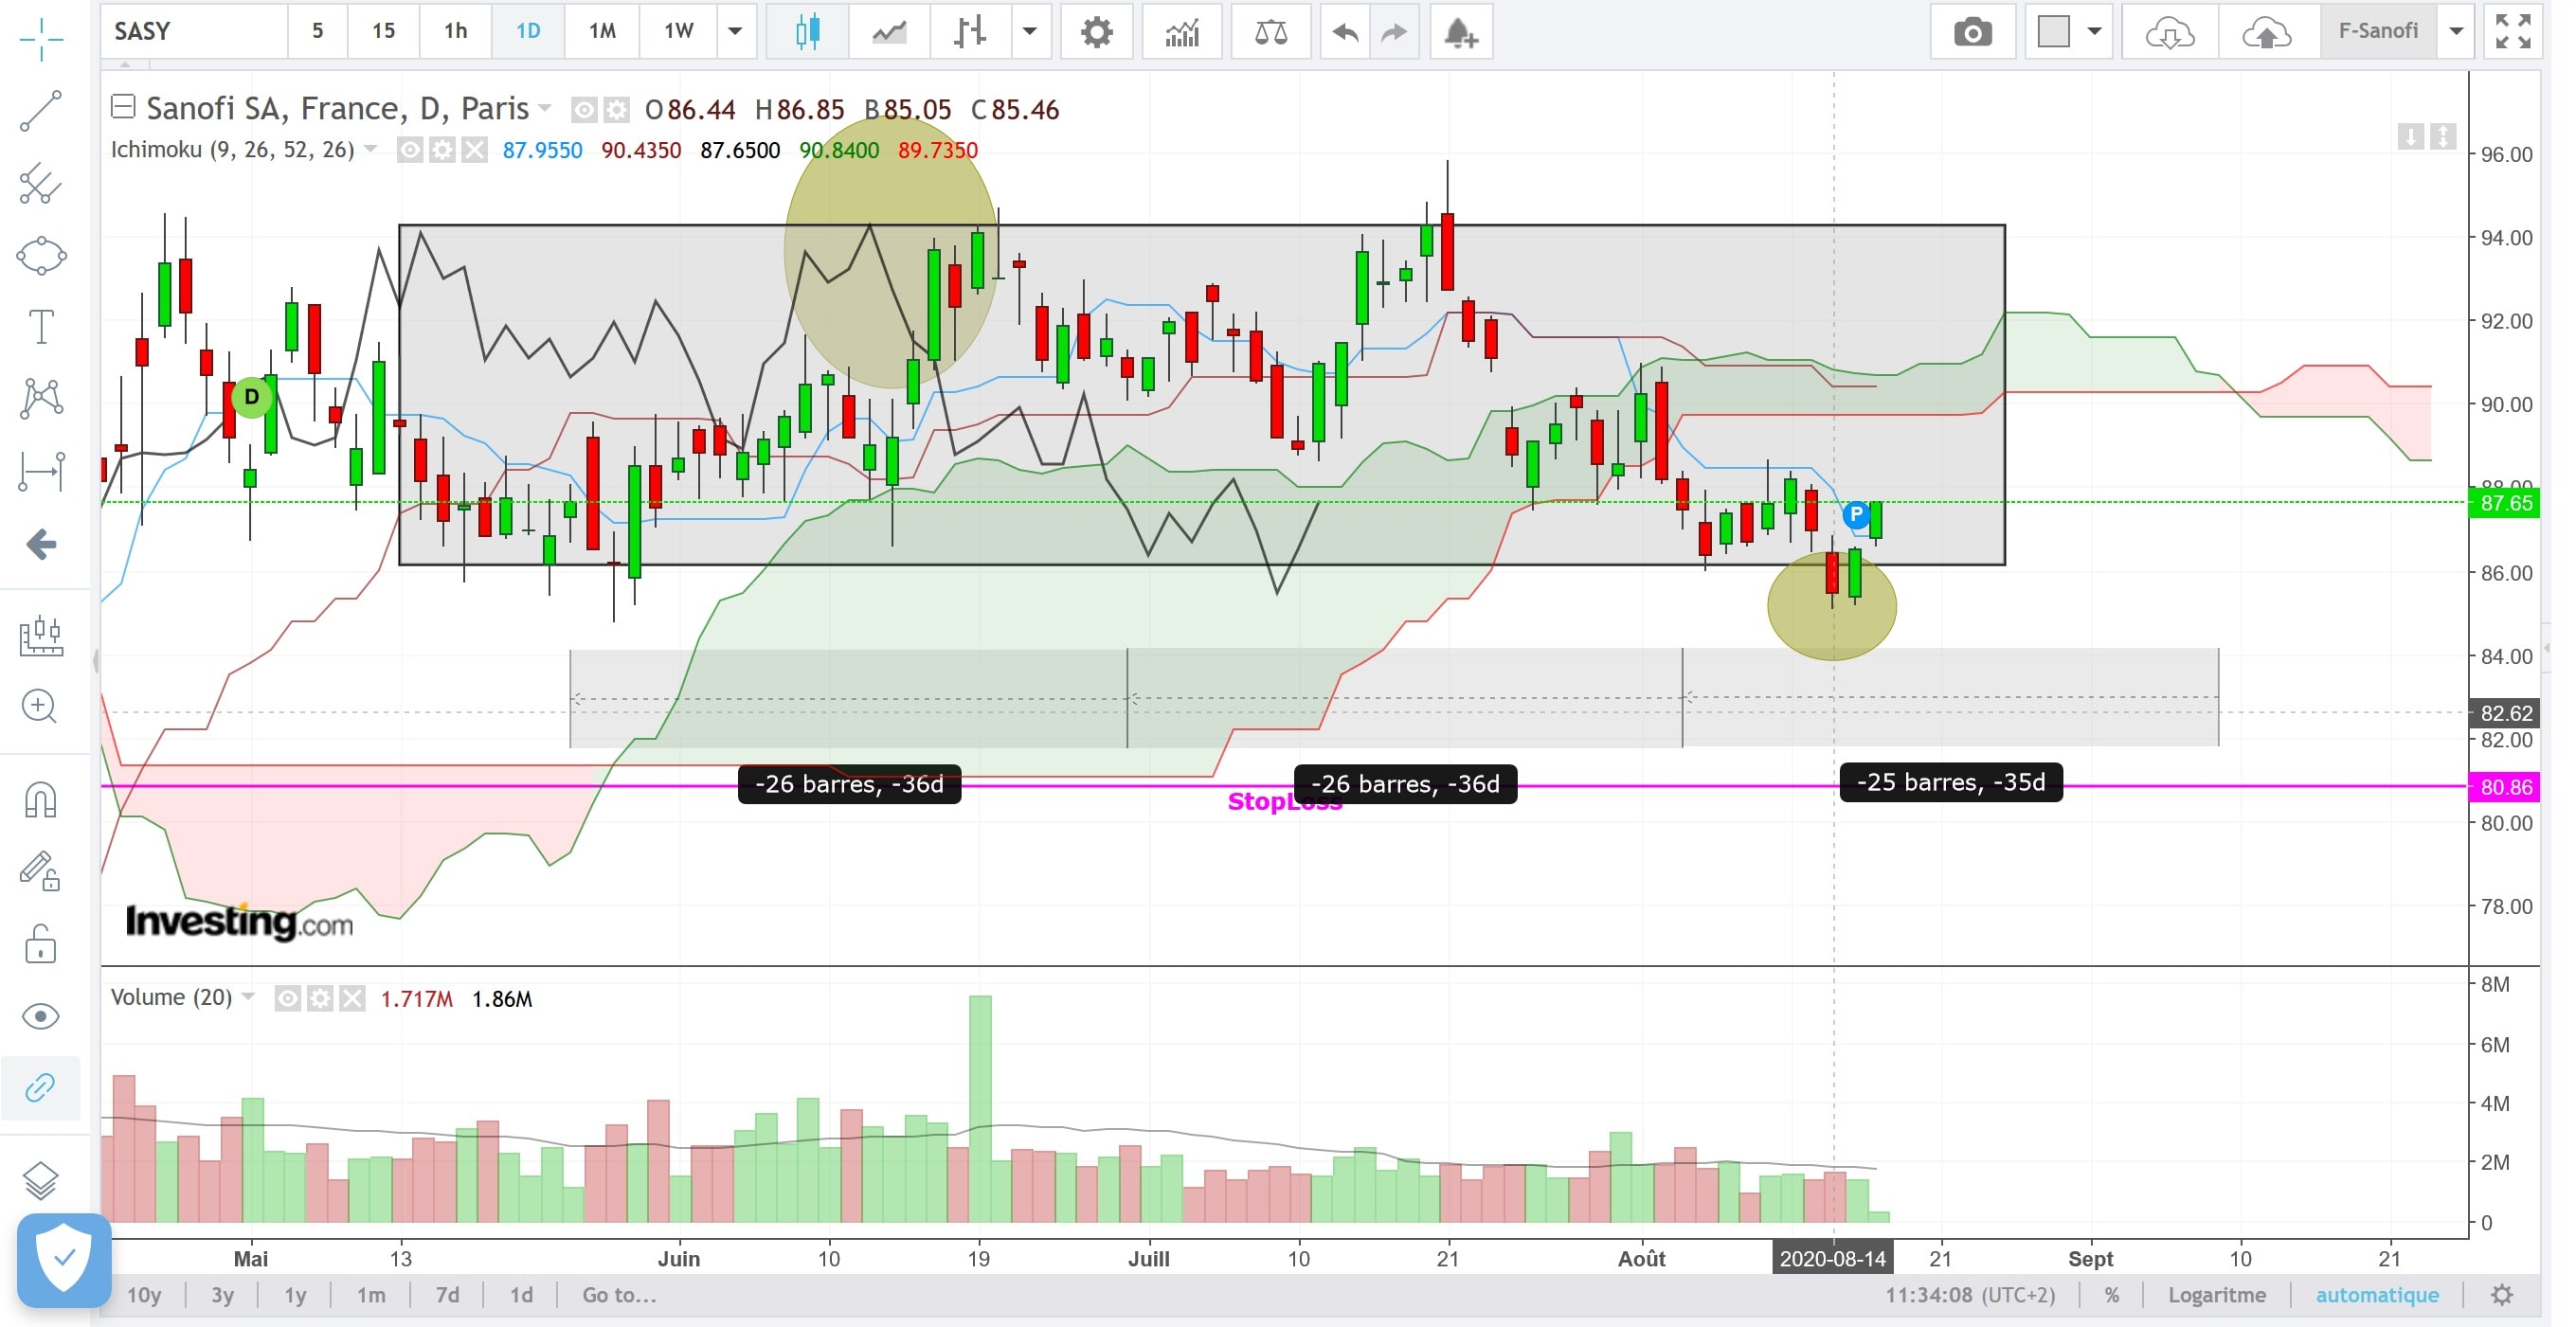This screenshot has height=1327, width=2576.
Task: Open the chart indicators panel icon in sidebar
Action: [x=41, y=635]
